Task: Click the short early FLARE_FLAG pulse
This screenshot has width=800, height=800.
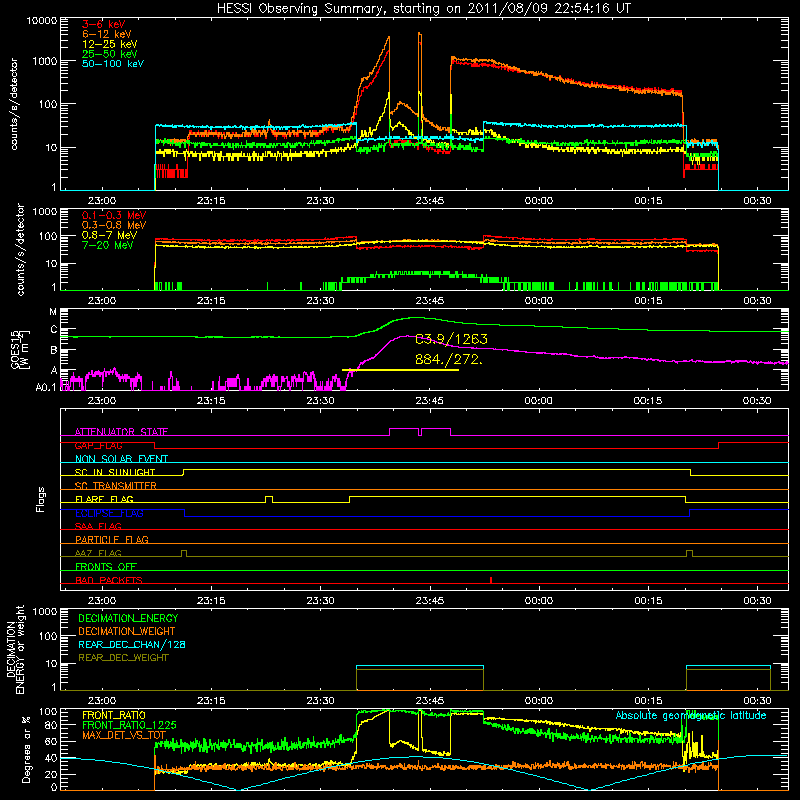Action: [269, 499]
